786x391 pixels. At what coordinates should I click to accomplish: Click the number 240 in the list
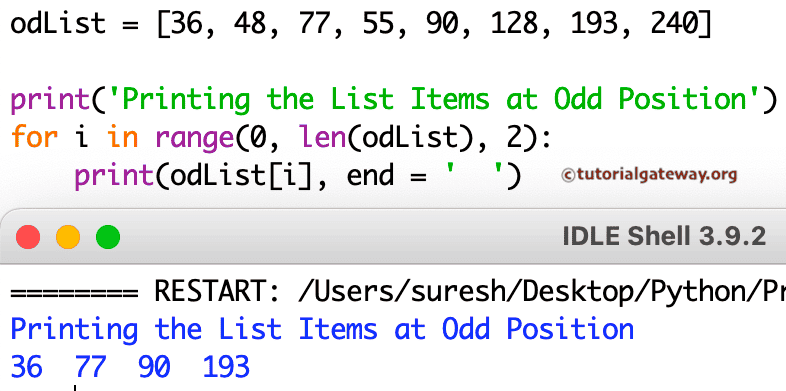point(674,24)
